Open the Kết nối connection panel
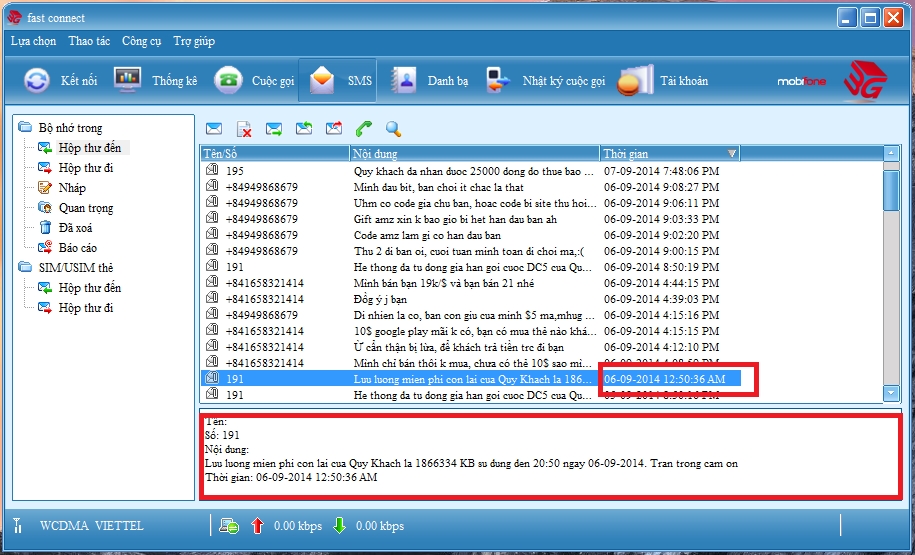Screen dimensions: 915x555 (61, 81)
